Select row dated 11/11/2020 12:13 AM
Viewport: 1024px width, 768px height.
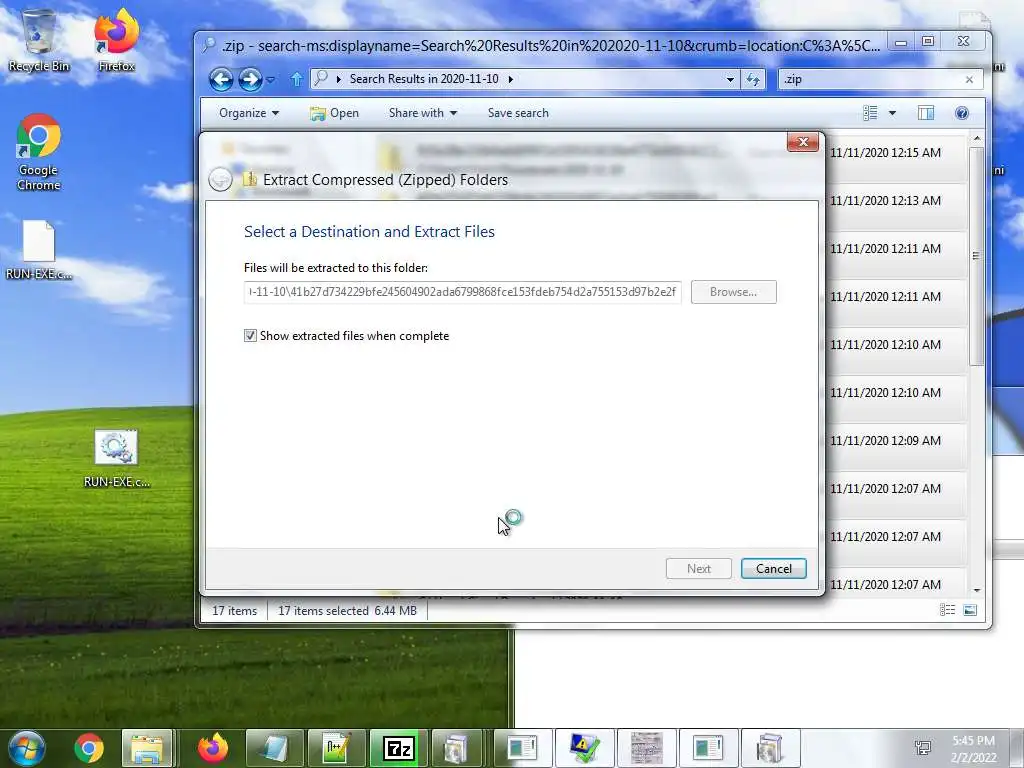pyautogui.click(x=895, y=206)
